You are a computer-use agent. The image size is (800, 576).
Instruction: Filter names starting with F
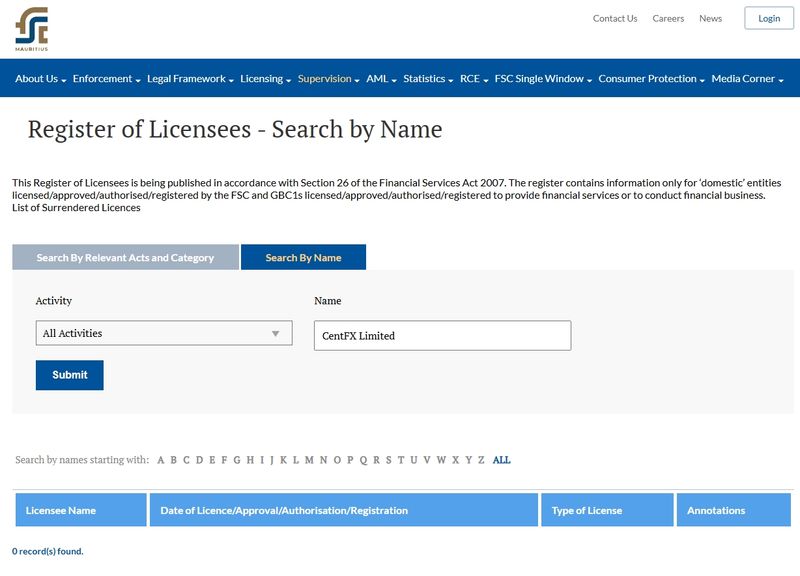(224, 460)
